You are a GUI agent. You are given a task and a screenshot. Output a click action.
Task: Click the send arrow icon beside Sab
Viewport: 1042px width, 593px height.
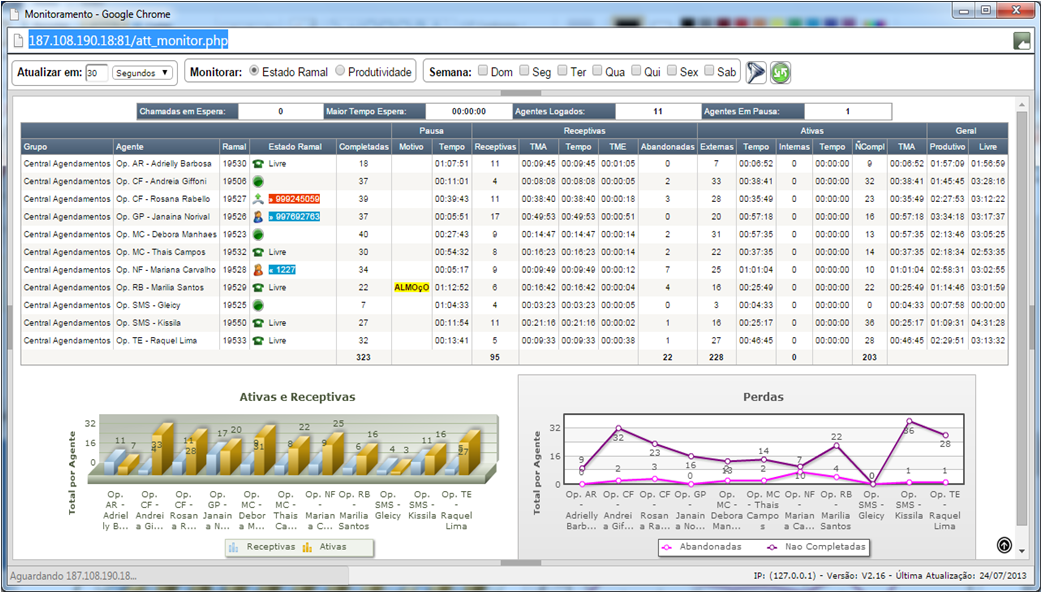tap(756, 72)
